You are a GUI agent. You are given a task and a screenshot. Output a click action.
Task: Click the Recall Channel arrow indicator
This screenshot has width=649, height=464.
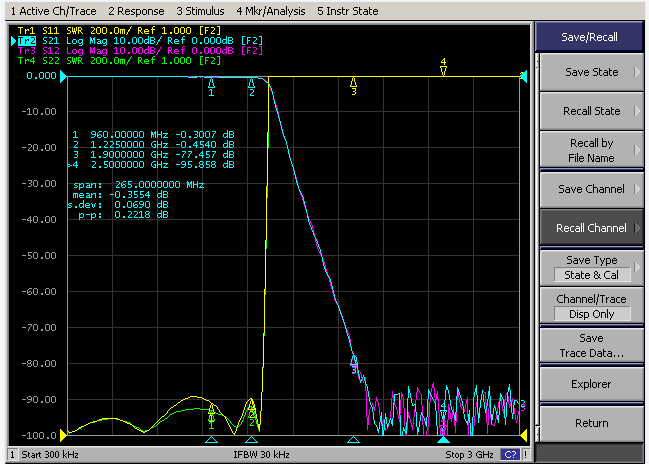[637, 228]
